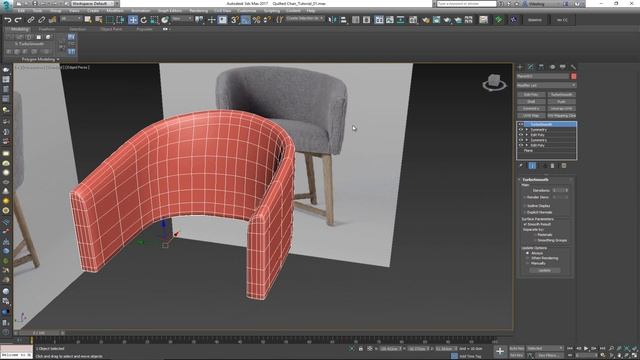The image size is (640, 360).
Task: Expand the Symmetry entry directly below TurboSmooth
Action: point(527,130)
